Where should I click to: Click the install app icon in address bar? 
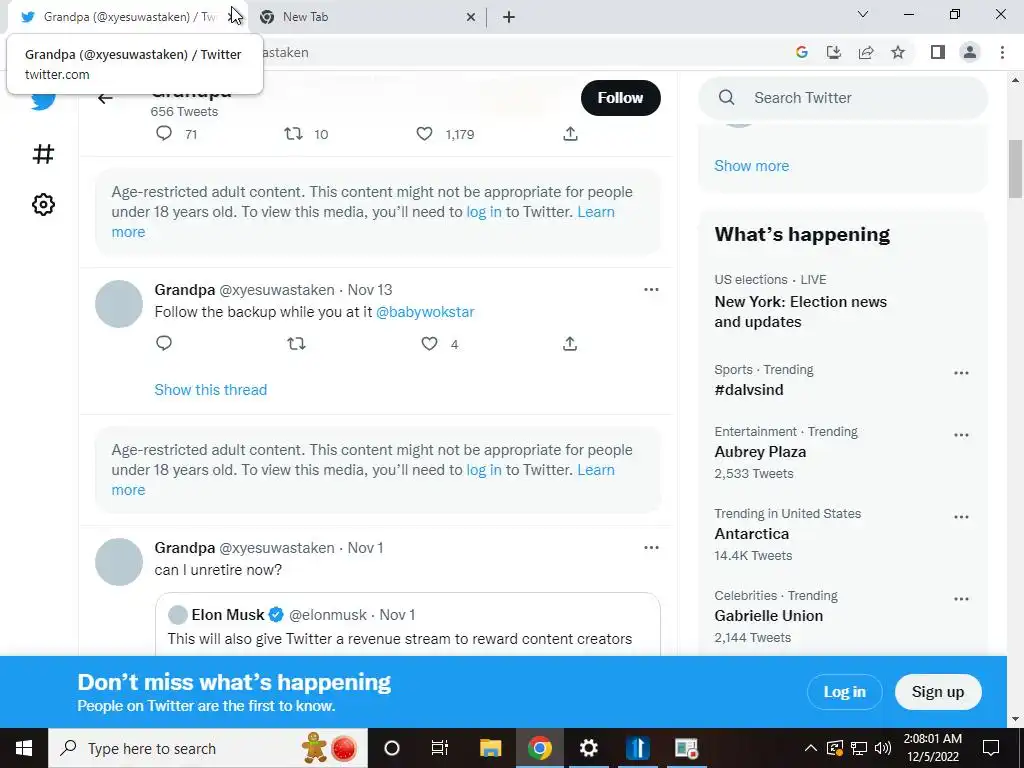(x=834, y=52)
